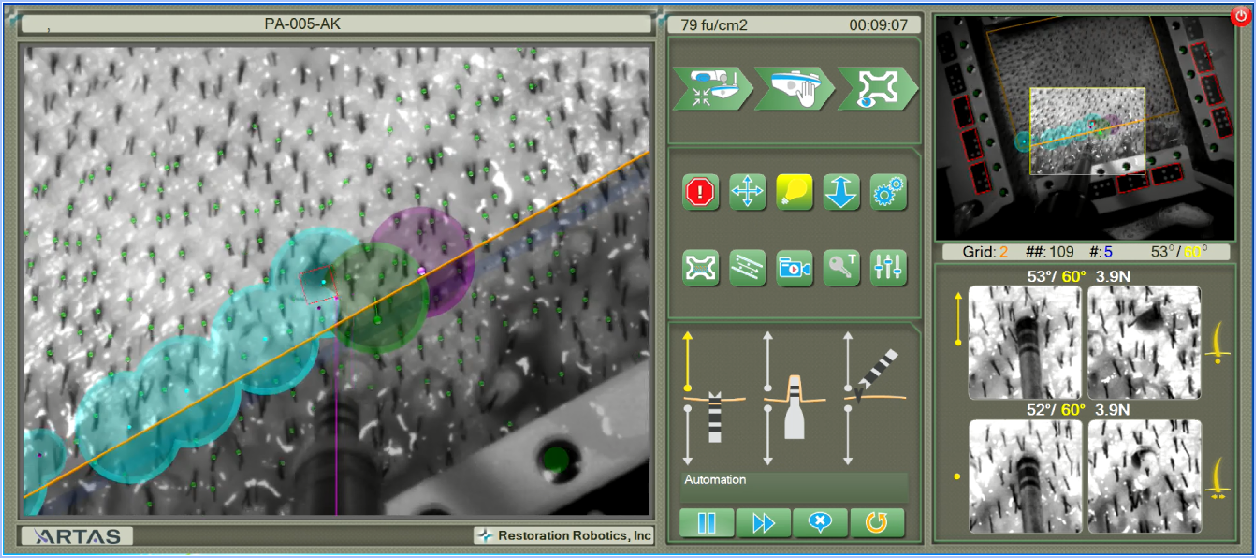The height and width of the screenshot is (559, 1256).
Task: Click the 52°/60° angle label above bottom images
Action: point(1056,409)
